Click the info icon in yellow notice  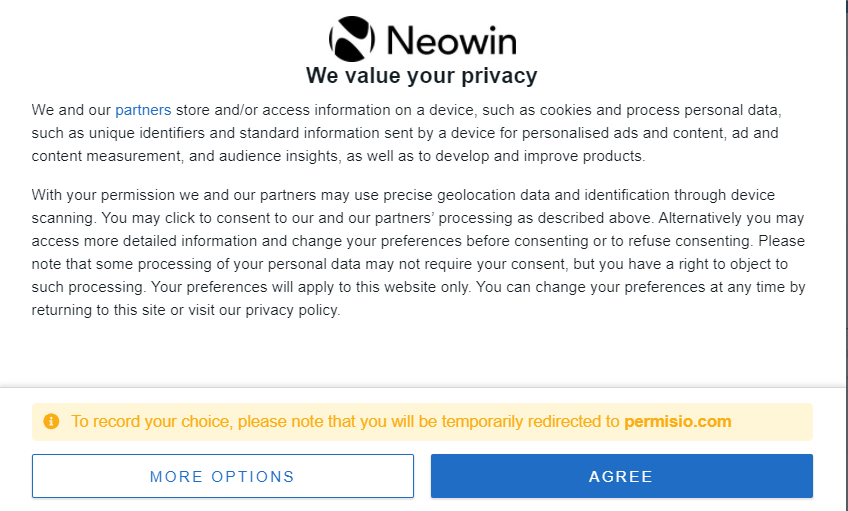click(x=52, y=422)
